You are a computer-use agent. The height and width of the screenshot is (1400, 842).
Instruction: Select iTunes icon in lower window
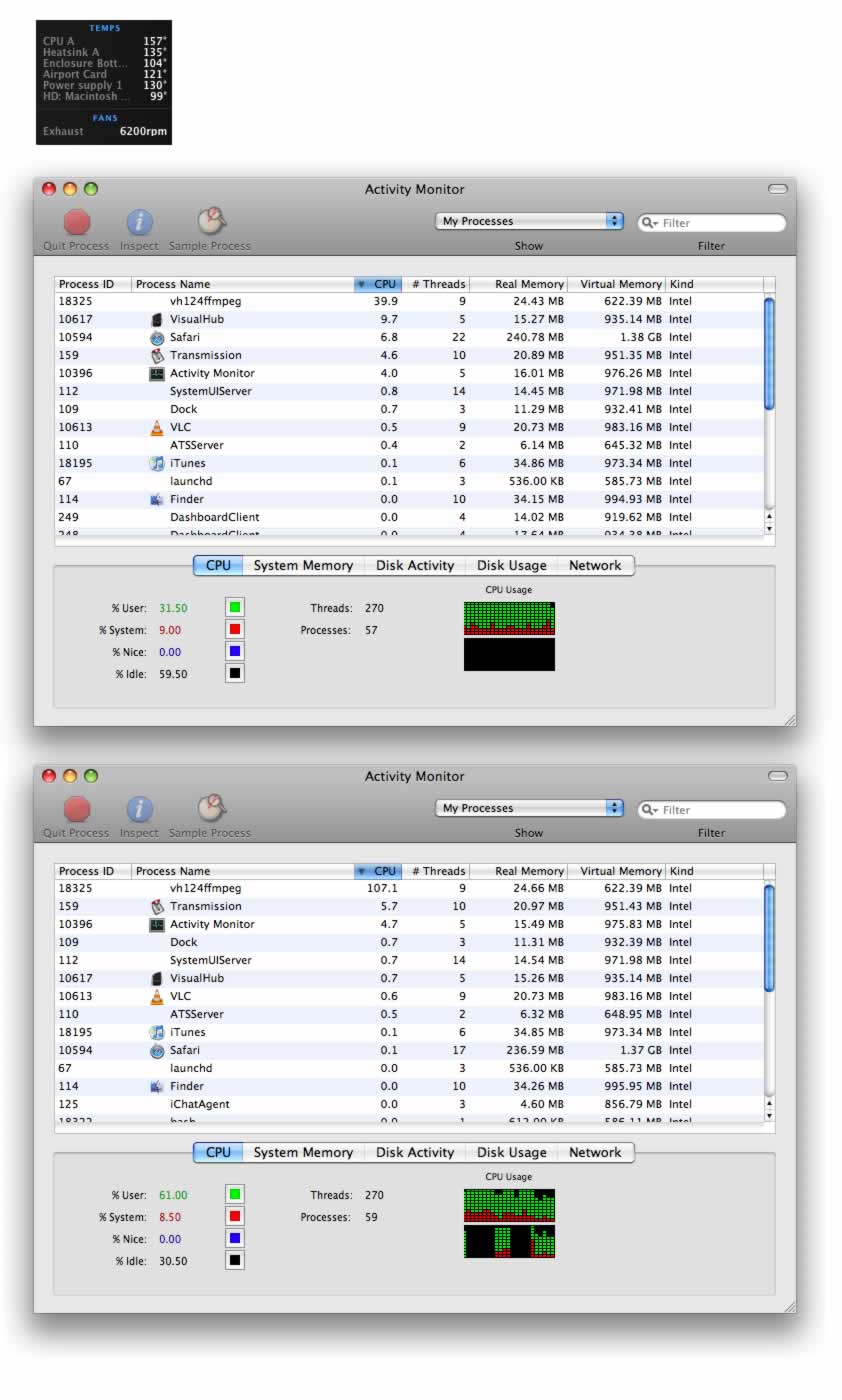(x=156, y=1032)
